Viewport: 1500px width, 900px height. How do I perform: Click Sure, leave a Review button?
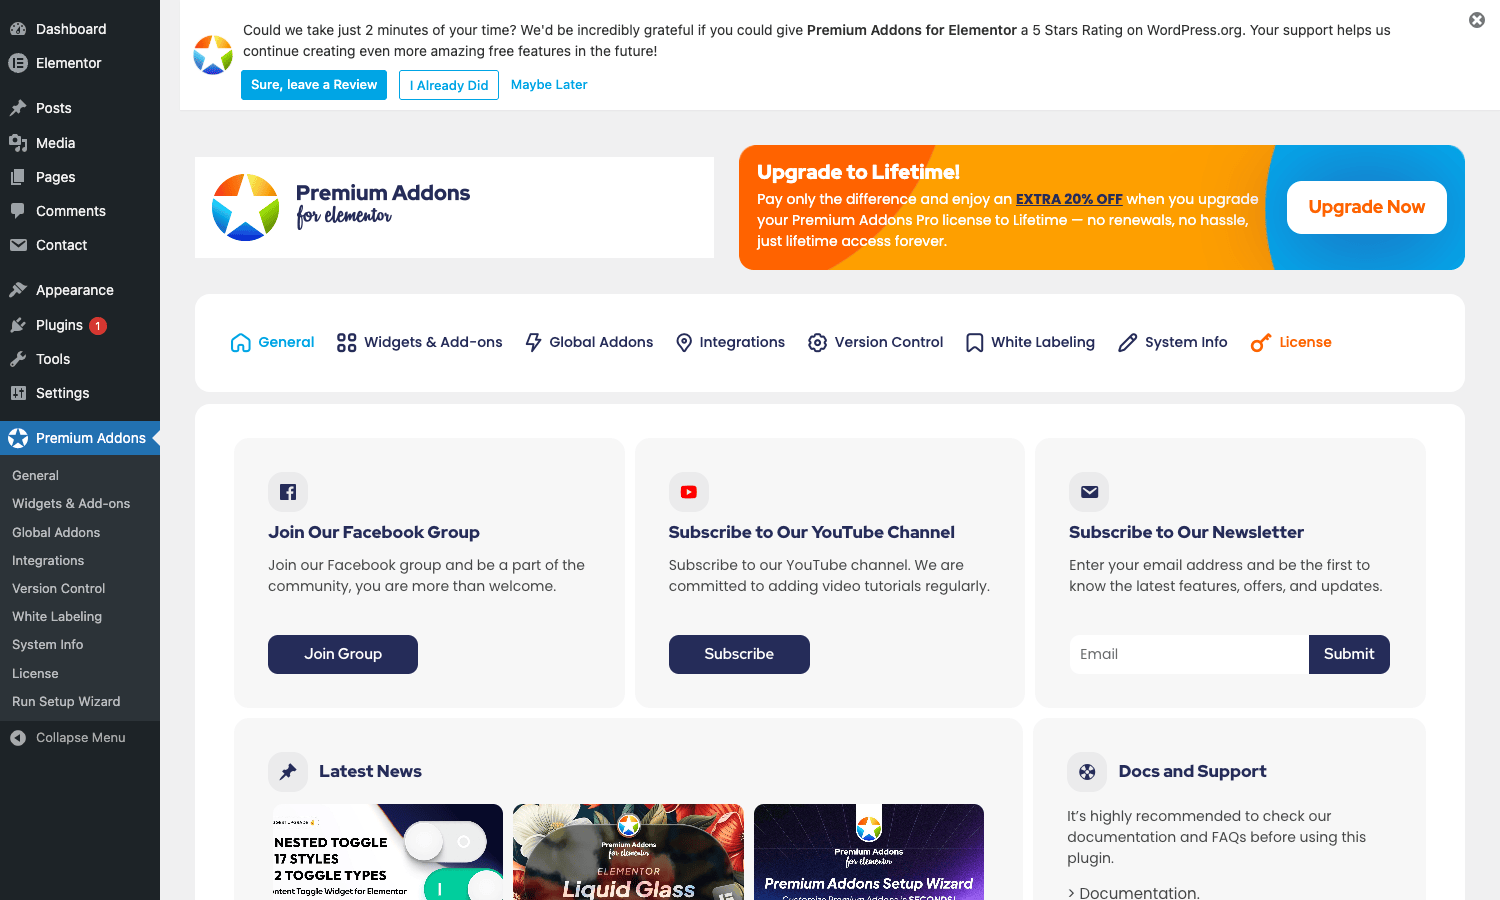point(314,85)
